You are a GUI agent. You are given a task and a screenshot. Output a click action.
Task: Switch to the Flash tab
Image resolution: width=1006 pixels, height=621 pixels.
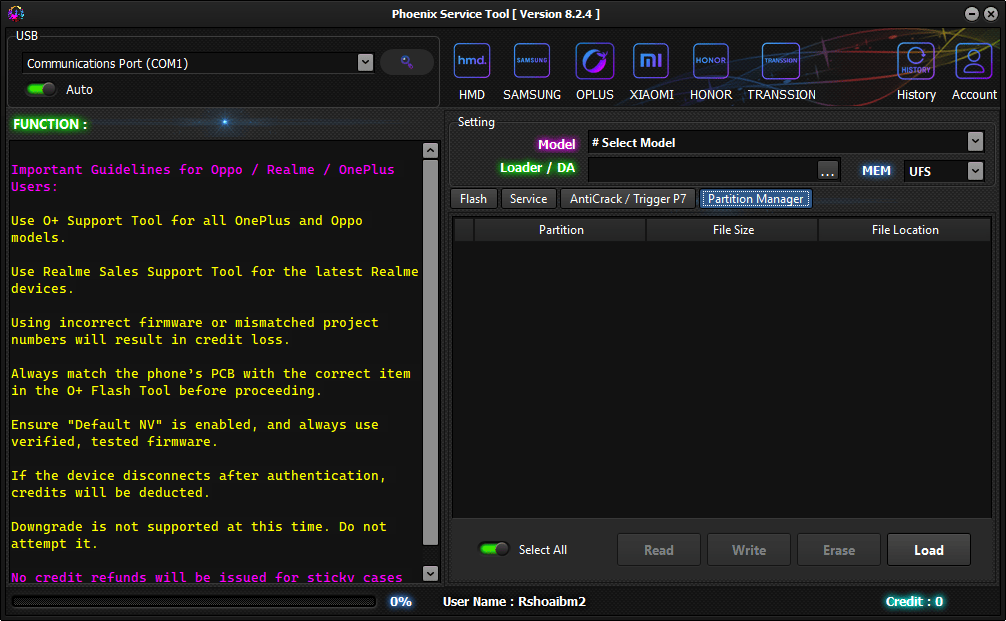click(472, 198)
